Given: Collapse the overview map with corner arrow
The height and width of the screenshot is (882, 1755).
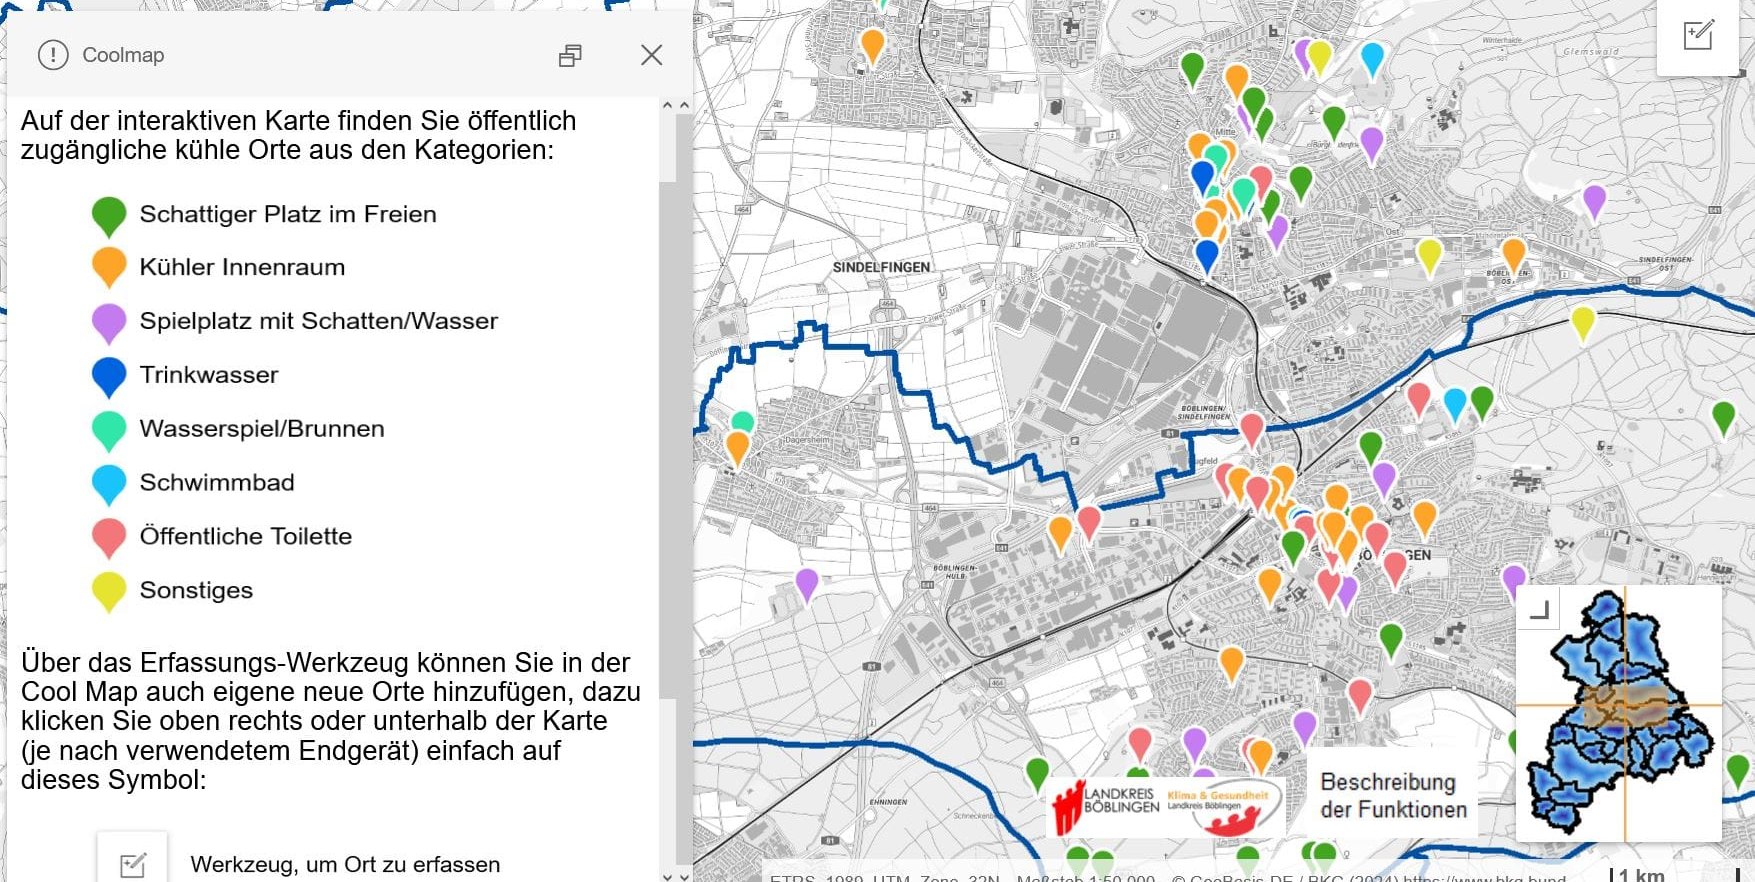Looking at the screenshot, I should 1540,609.
